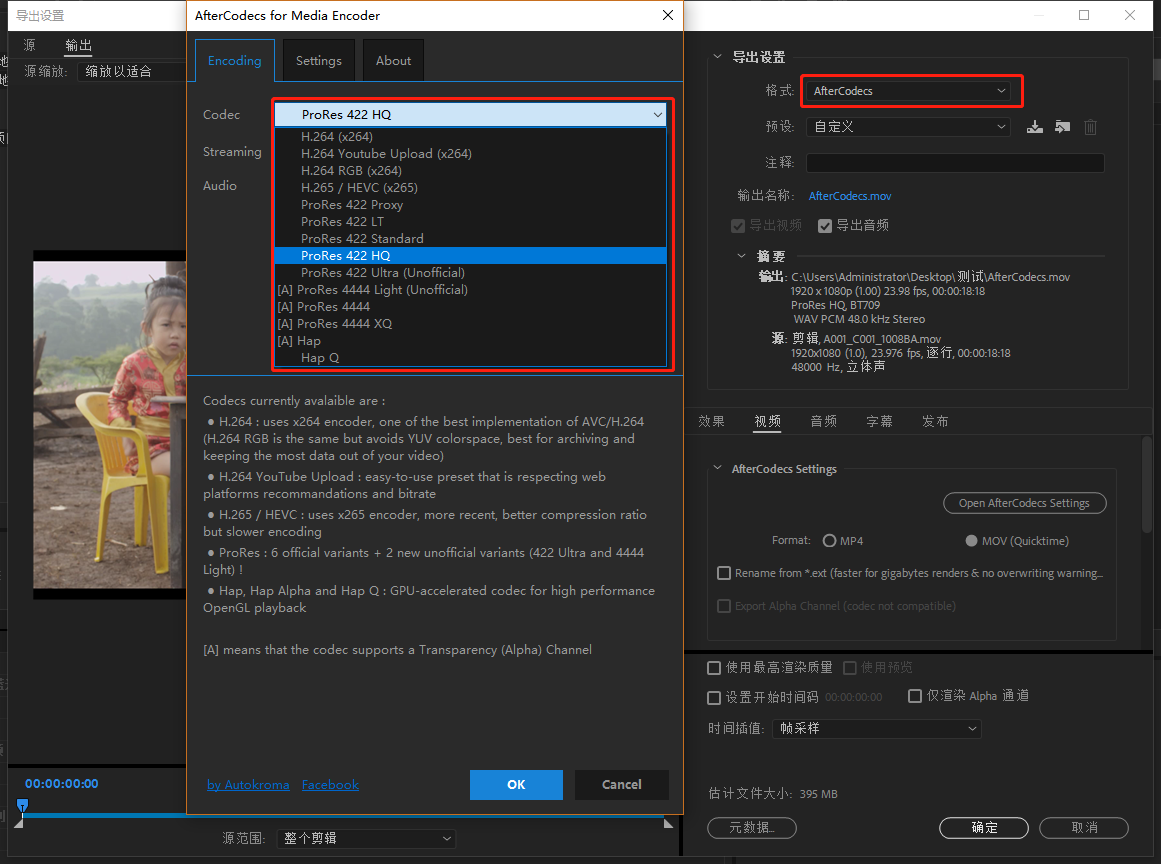Viewport: 1161px width, 864px height.
Task: Collapse the 摘要 summary section
Action: [x=741, y=256]
